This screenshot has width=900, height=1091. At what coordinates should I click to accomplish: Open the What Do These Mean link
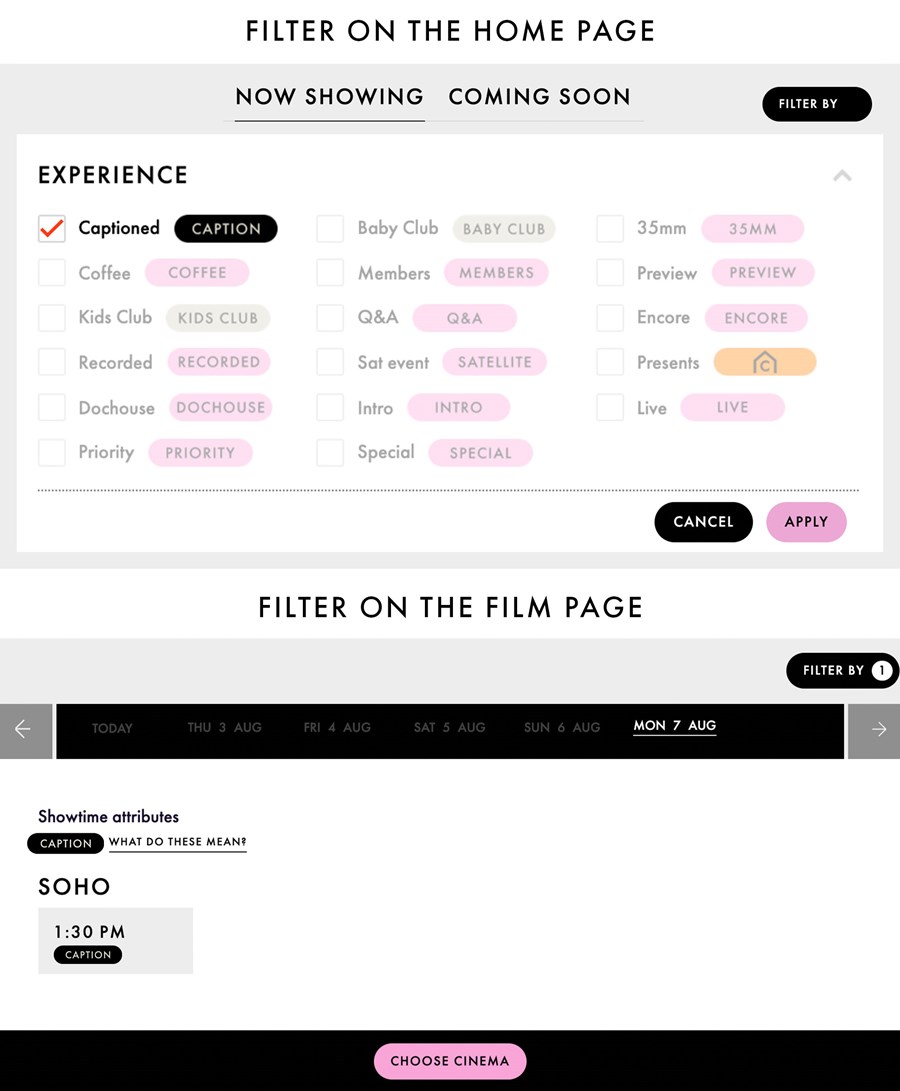click(177, 842)
